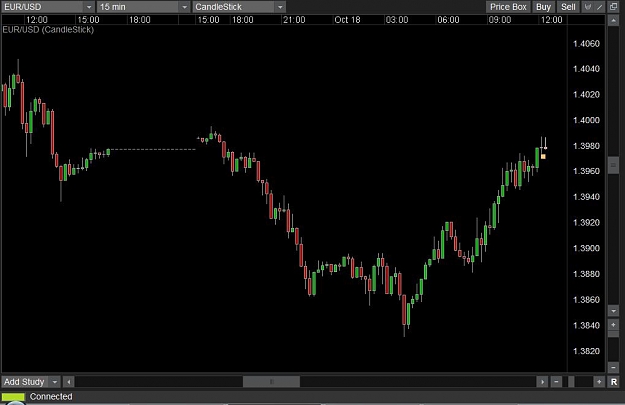Click the horizontal zoom plus button
Image resolution: width=625 pixels, height=405 pixels.
point(599,382)
